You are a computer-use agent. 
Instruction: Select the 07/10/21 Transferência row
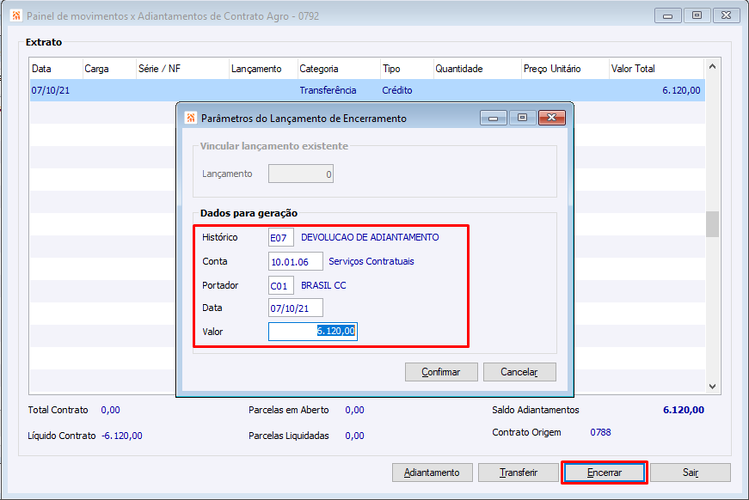367,90
